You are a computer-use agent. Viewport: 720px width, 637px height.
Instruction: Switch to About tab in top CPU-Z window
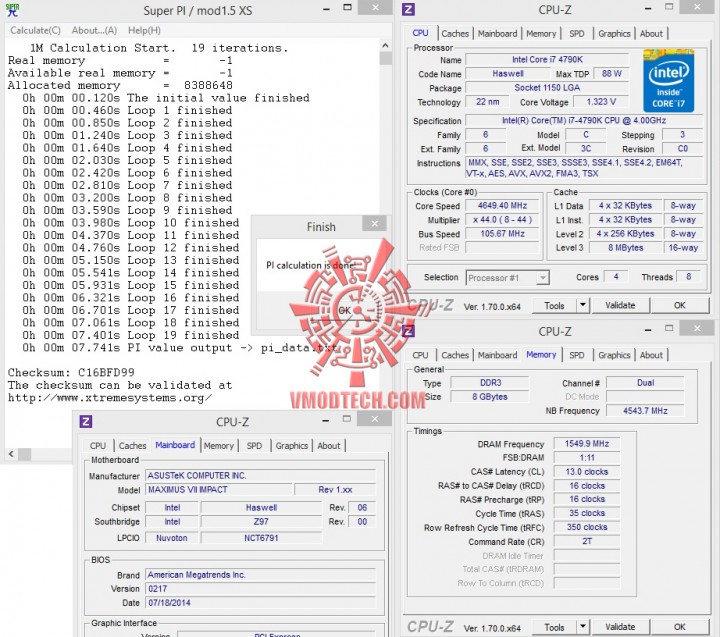(651, 34)
